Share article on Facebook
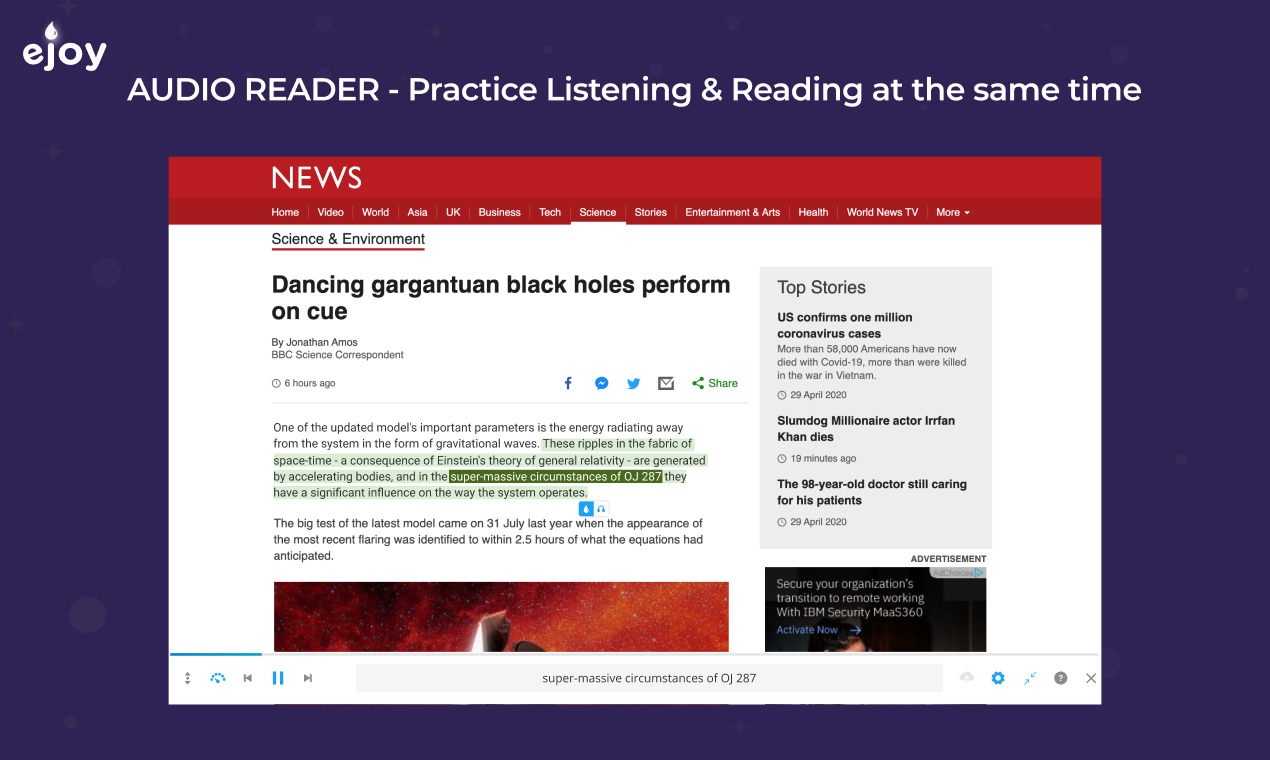 click(x=568, y=383)
